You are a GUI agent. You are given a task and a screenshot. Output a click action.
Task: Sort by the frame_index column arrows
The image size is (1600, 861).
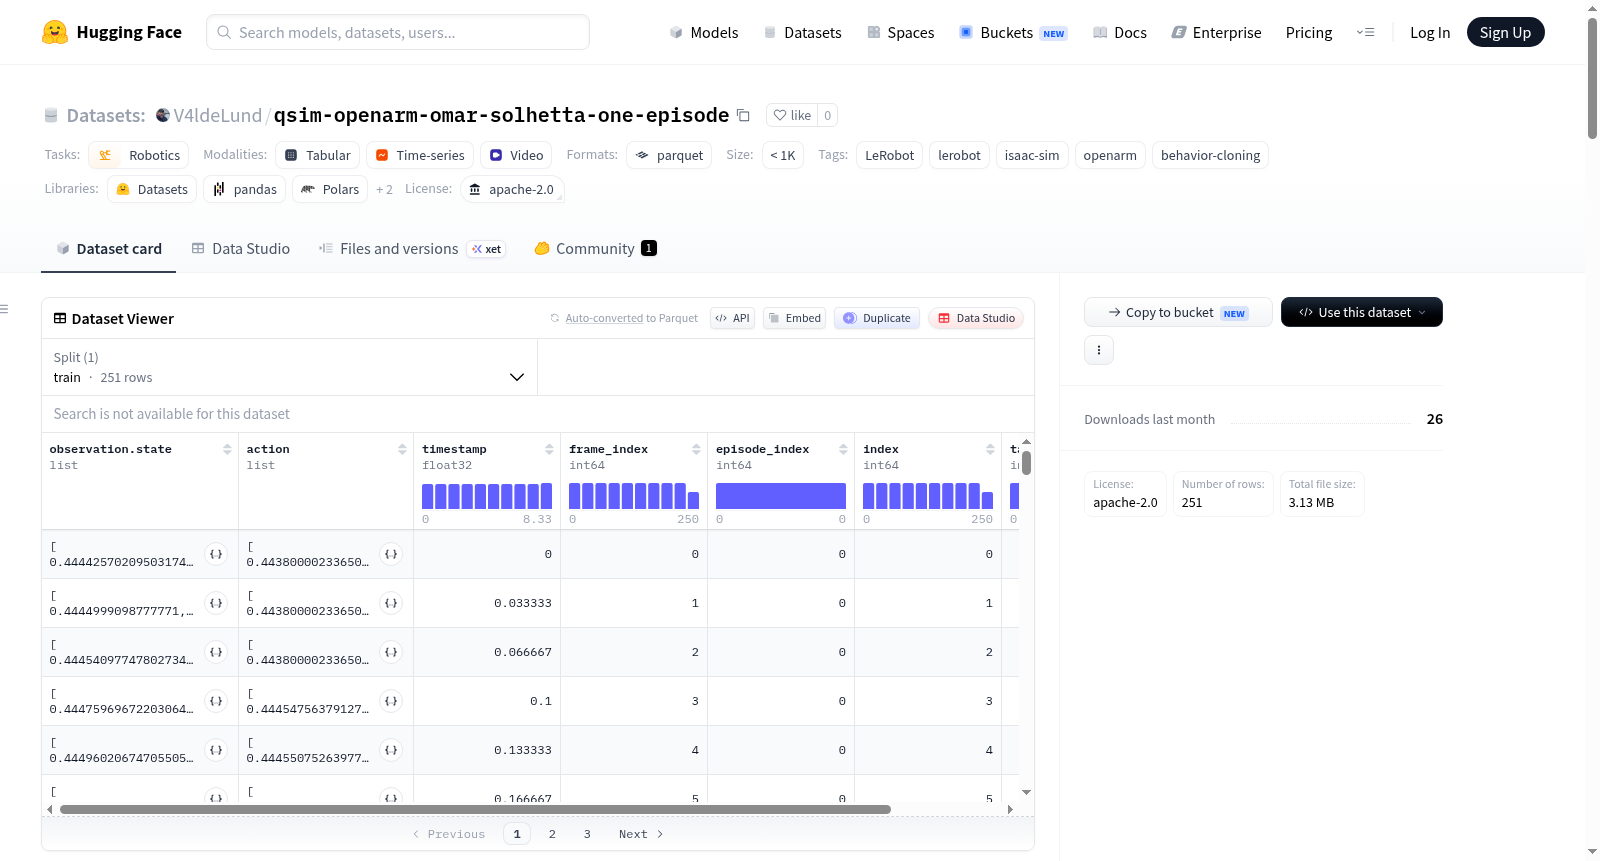pos(696,449)
